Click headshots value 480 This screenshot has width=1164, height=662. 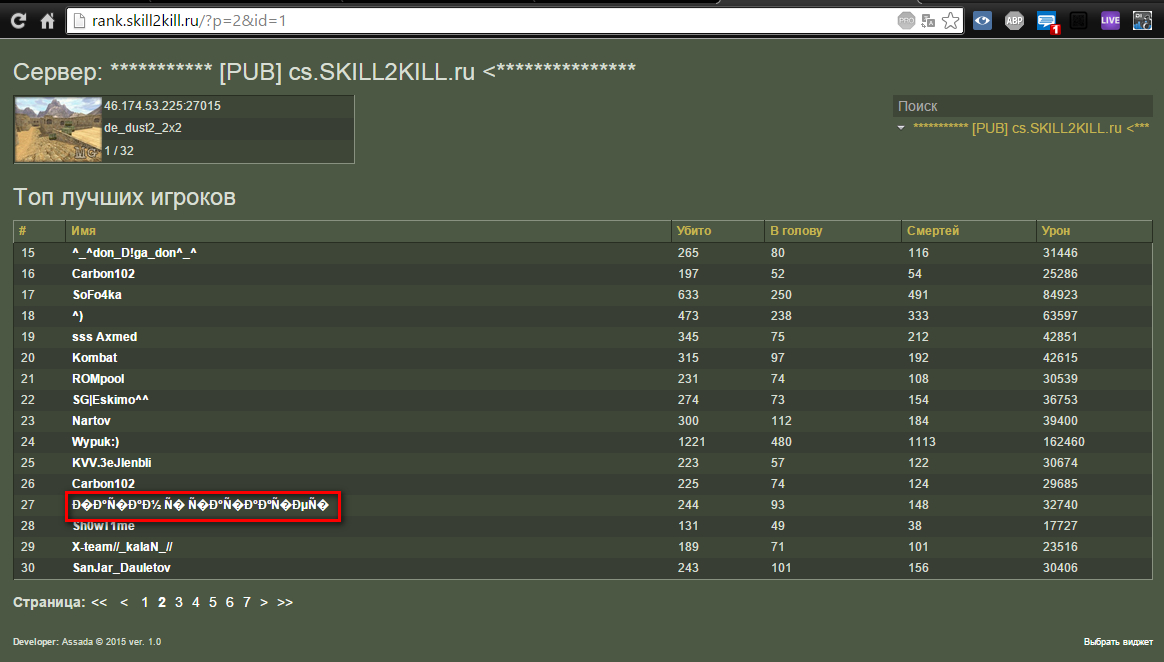click(x=780, y=442)
